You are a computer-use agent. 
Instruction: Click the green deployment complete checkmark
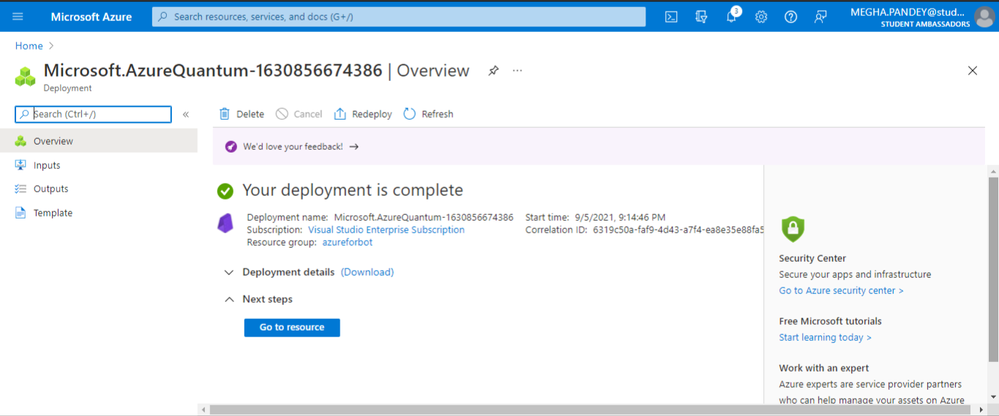(225, 190)
